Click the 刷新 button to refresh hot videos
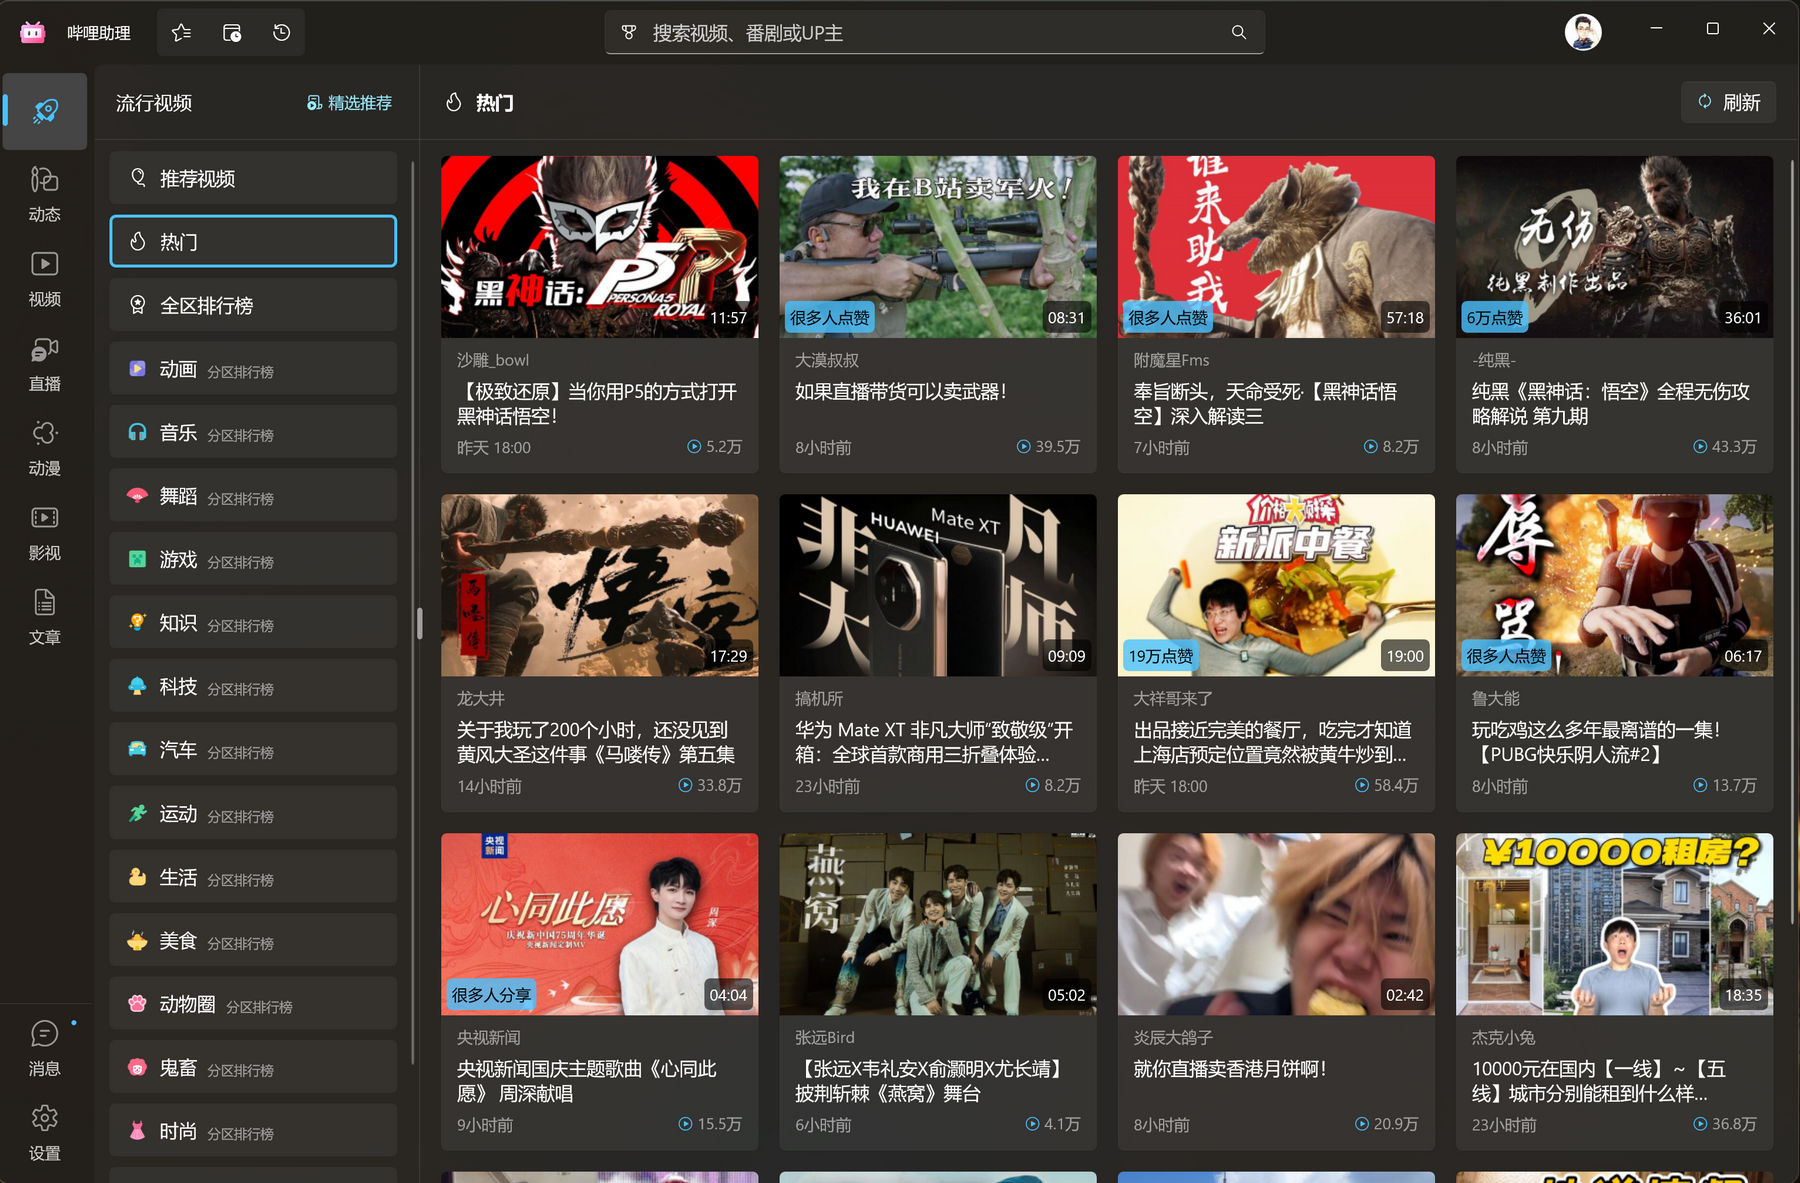 click(1728, 101)
